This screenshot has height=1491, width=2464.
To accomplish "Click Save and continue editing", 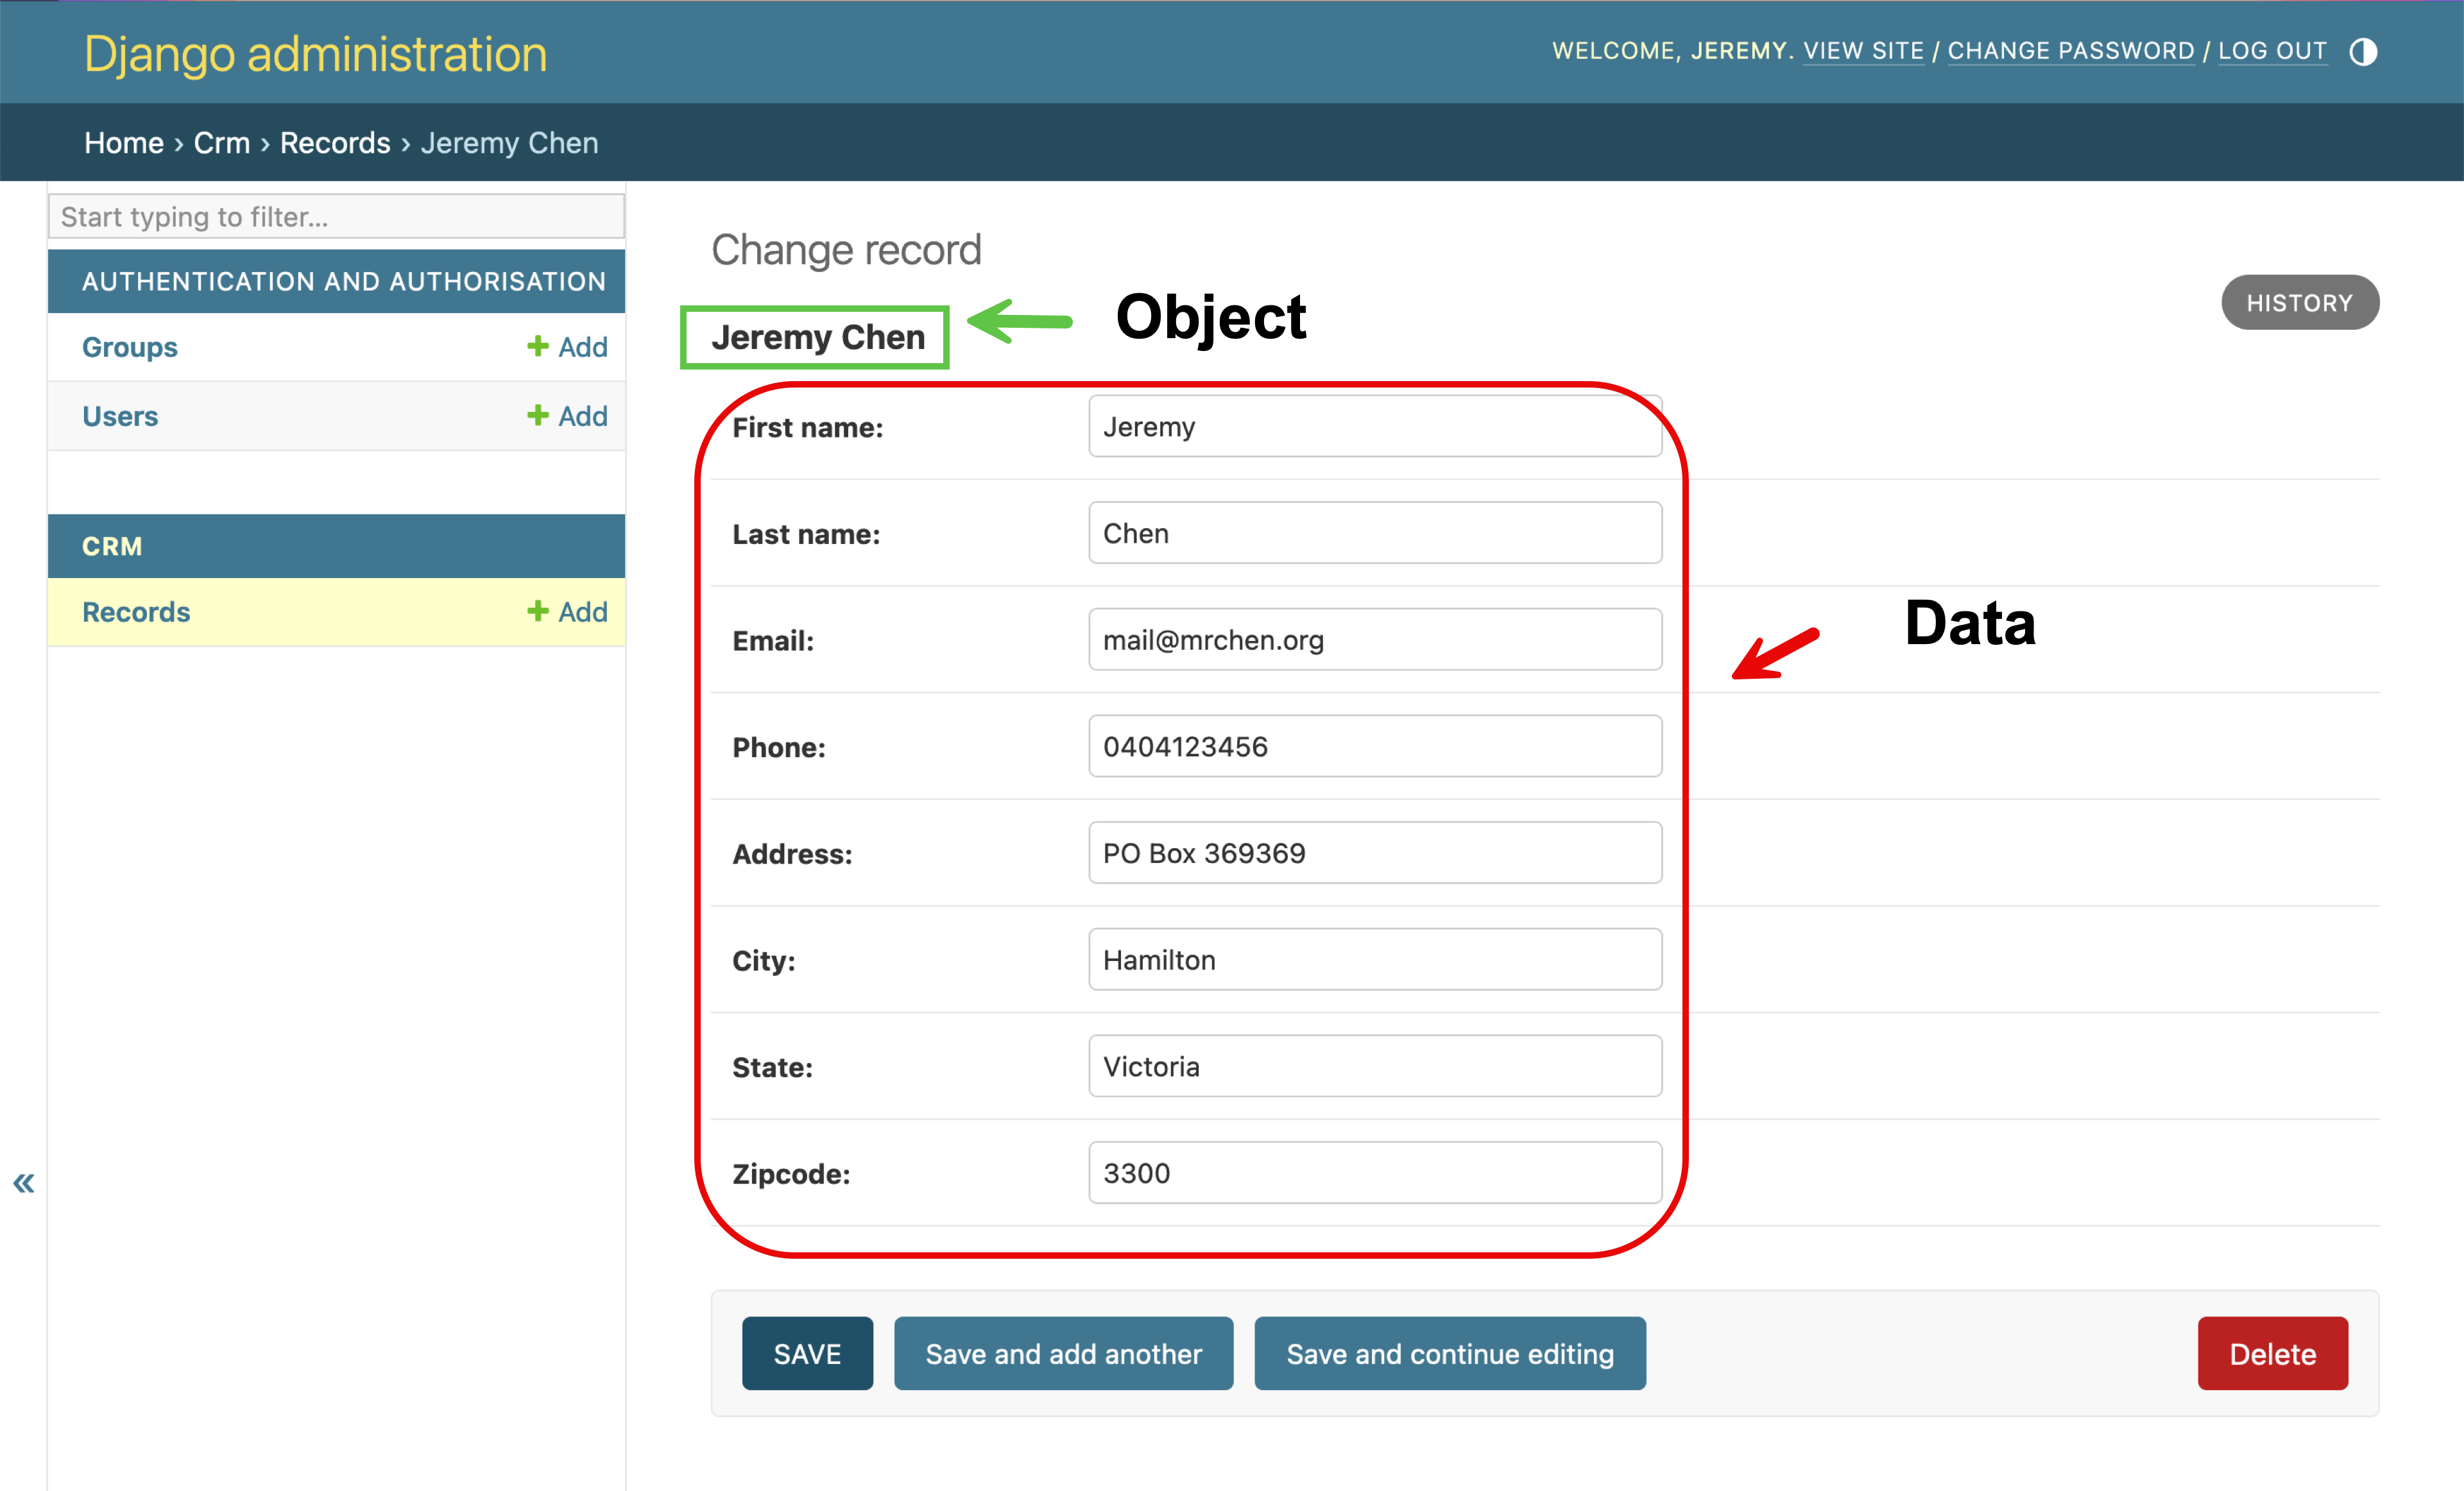I will point(1449,1354).
